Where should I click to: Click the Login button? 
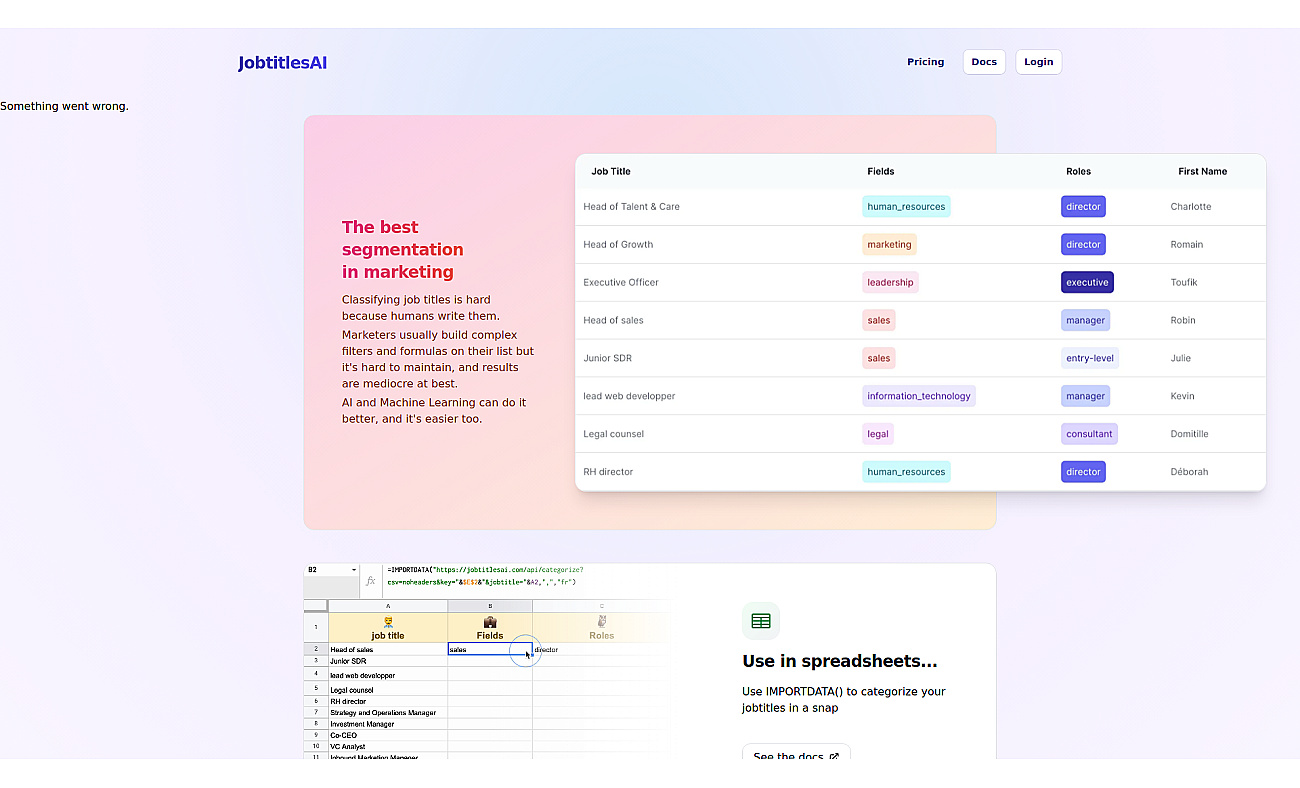point(1038,62)
